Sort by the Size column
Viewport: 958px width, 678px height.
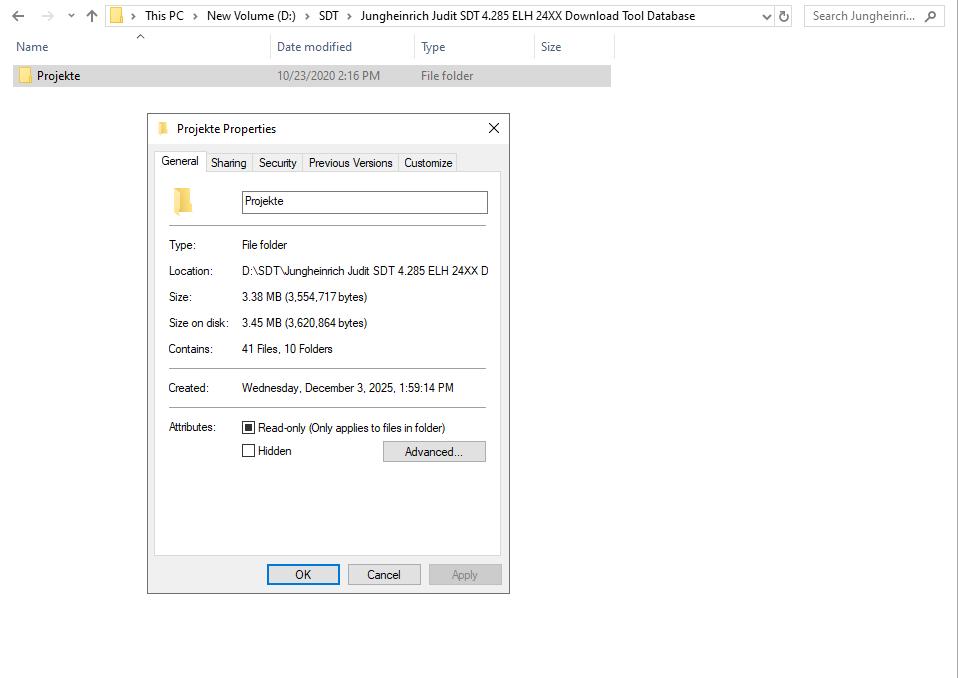pos(550,46)
